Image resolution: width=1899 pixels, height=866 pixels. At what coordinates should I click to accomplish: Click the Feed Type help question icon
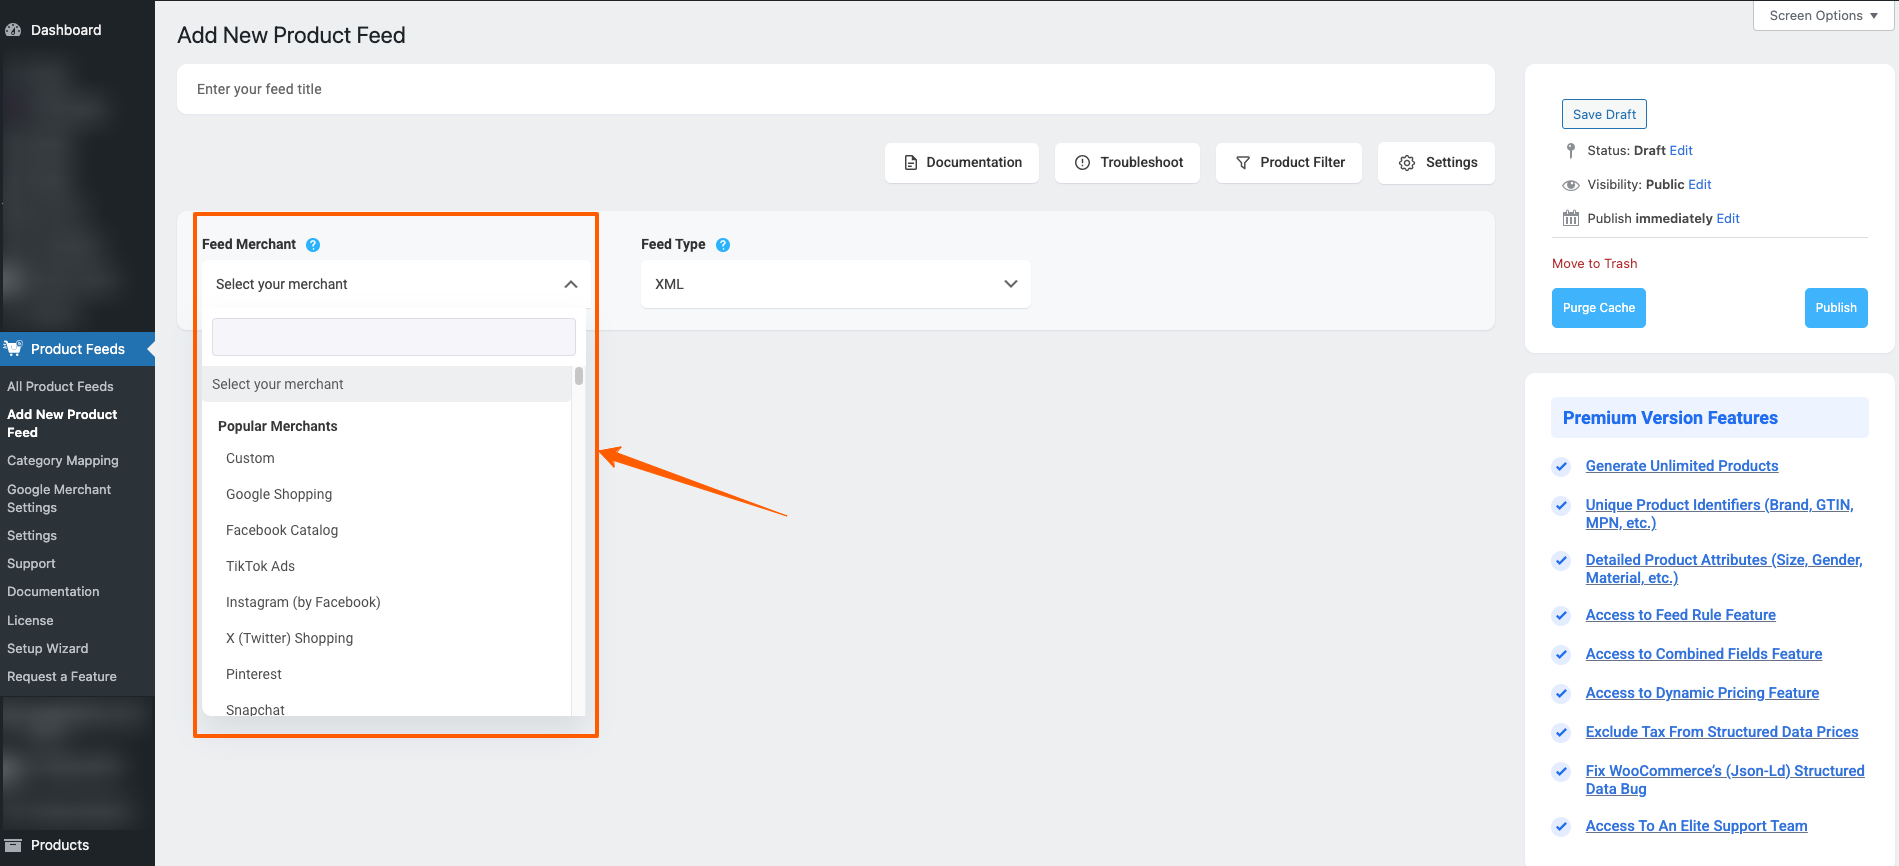(x=723, y=245)
